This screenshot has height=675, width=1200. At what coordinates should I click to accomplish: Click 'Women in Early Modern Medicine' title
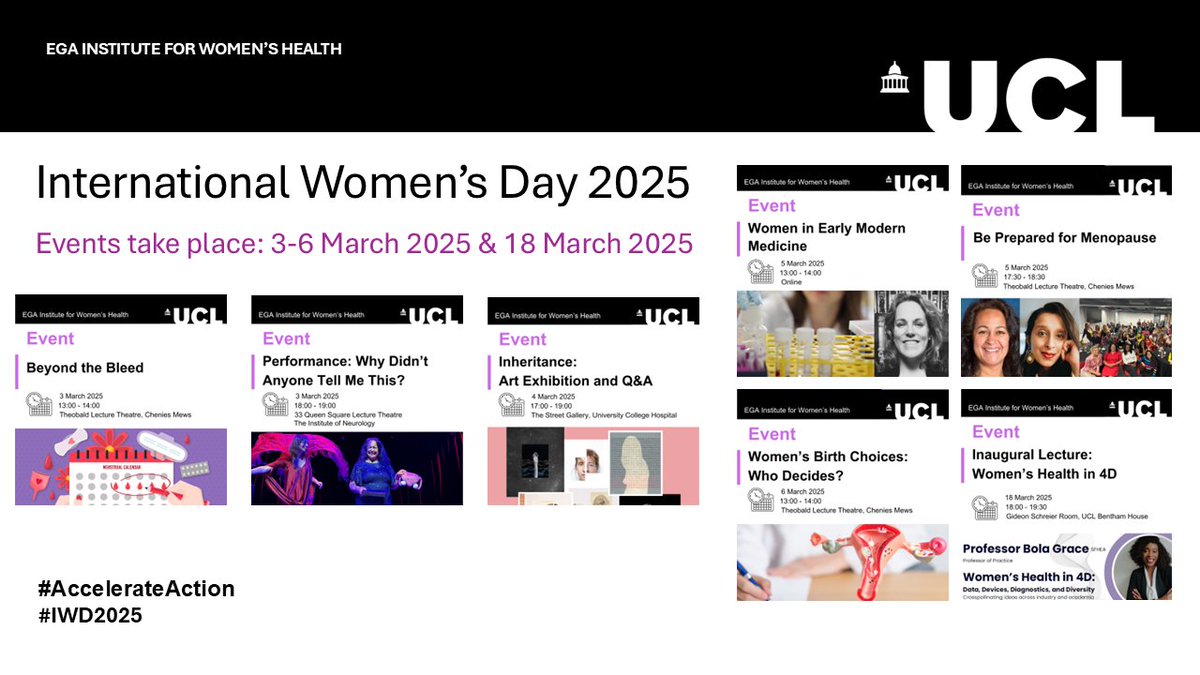click(x=827, y=237)
